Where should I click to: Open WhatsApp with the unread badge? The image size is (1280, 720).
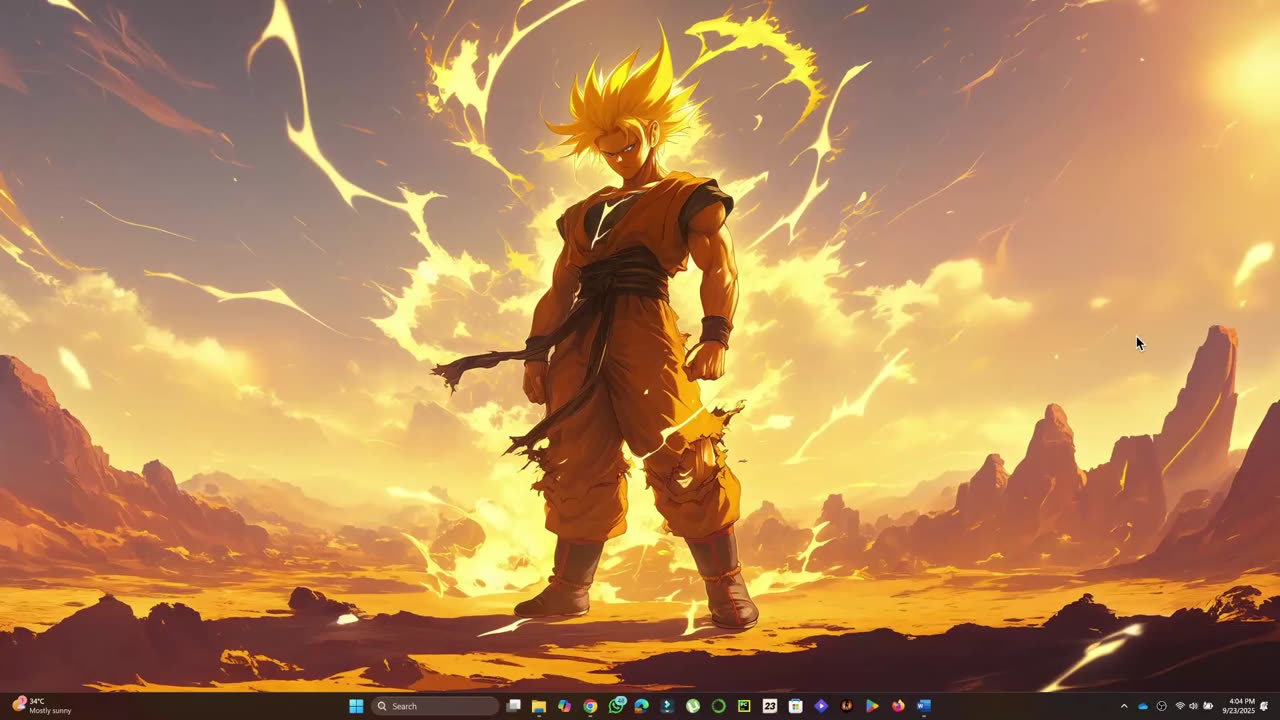616,706
